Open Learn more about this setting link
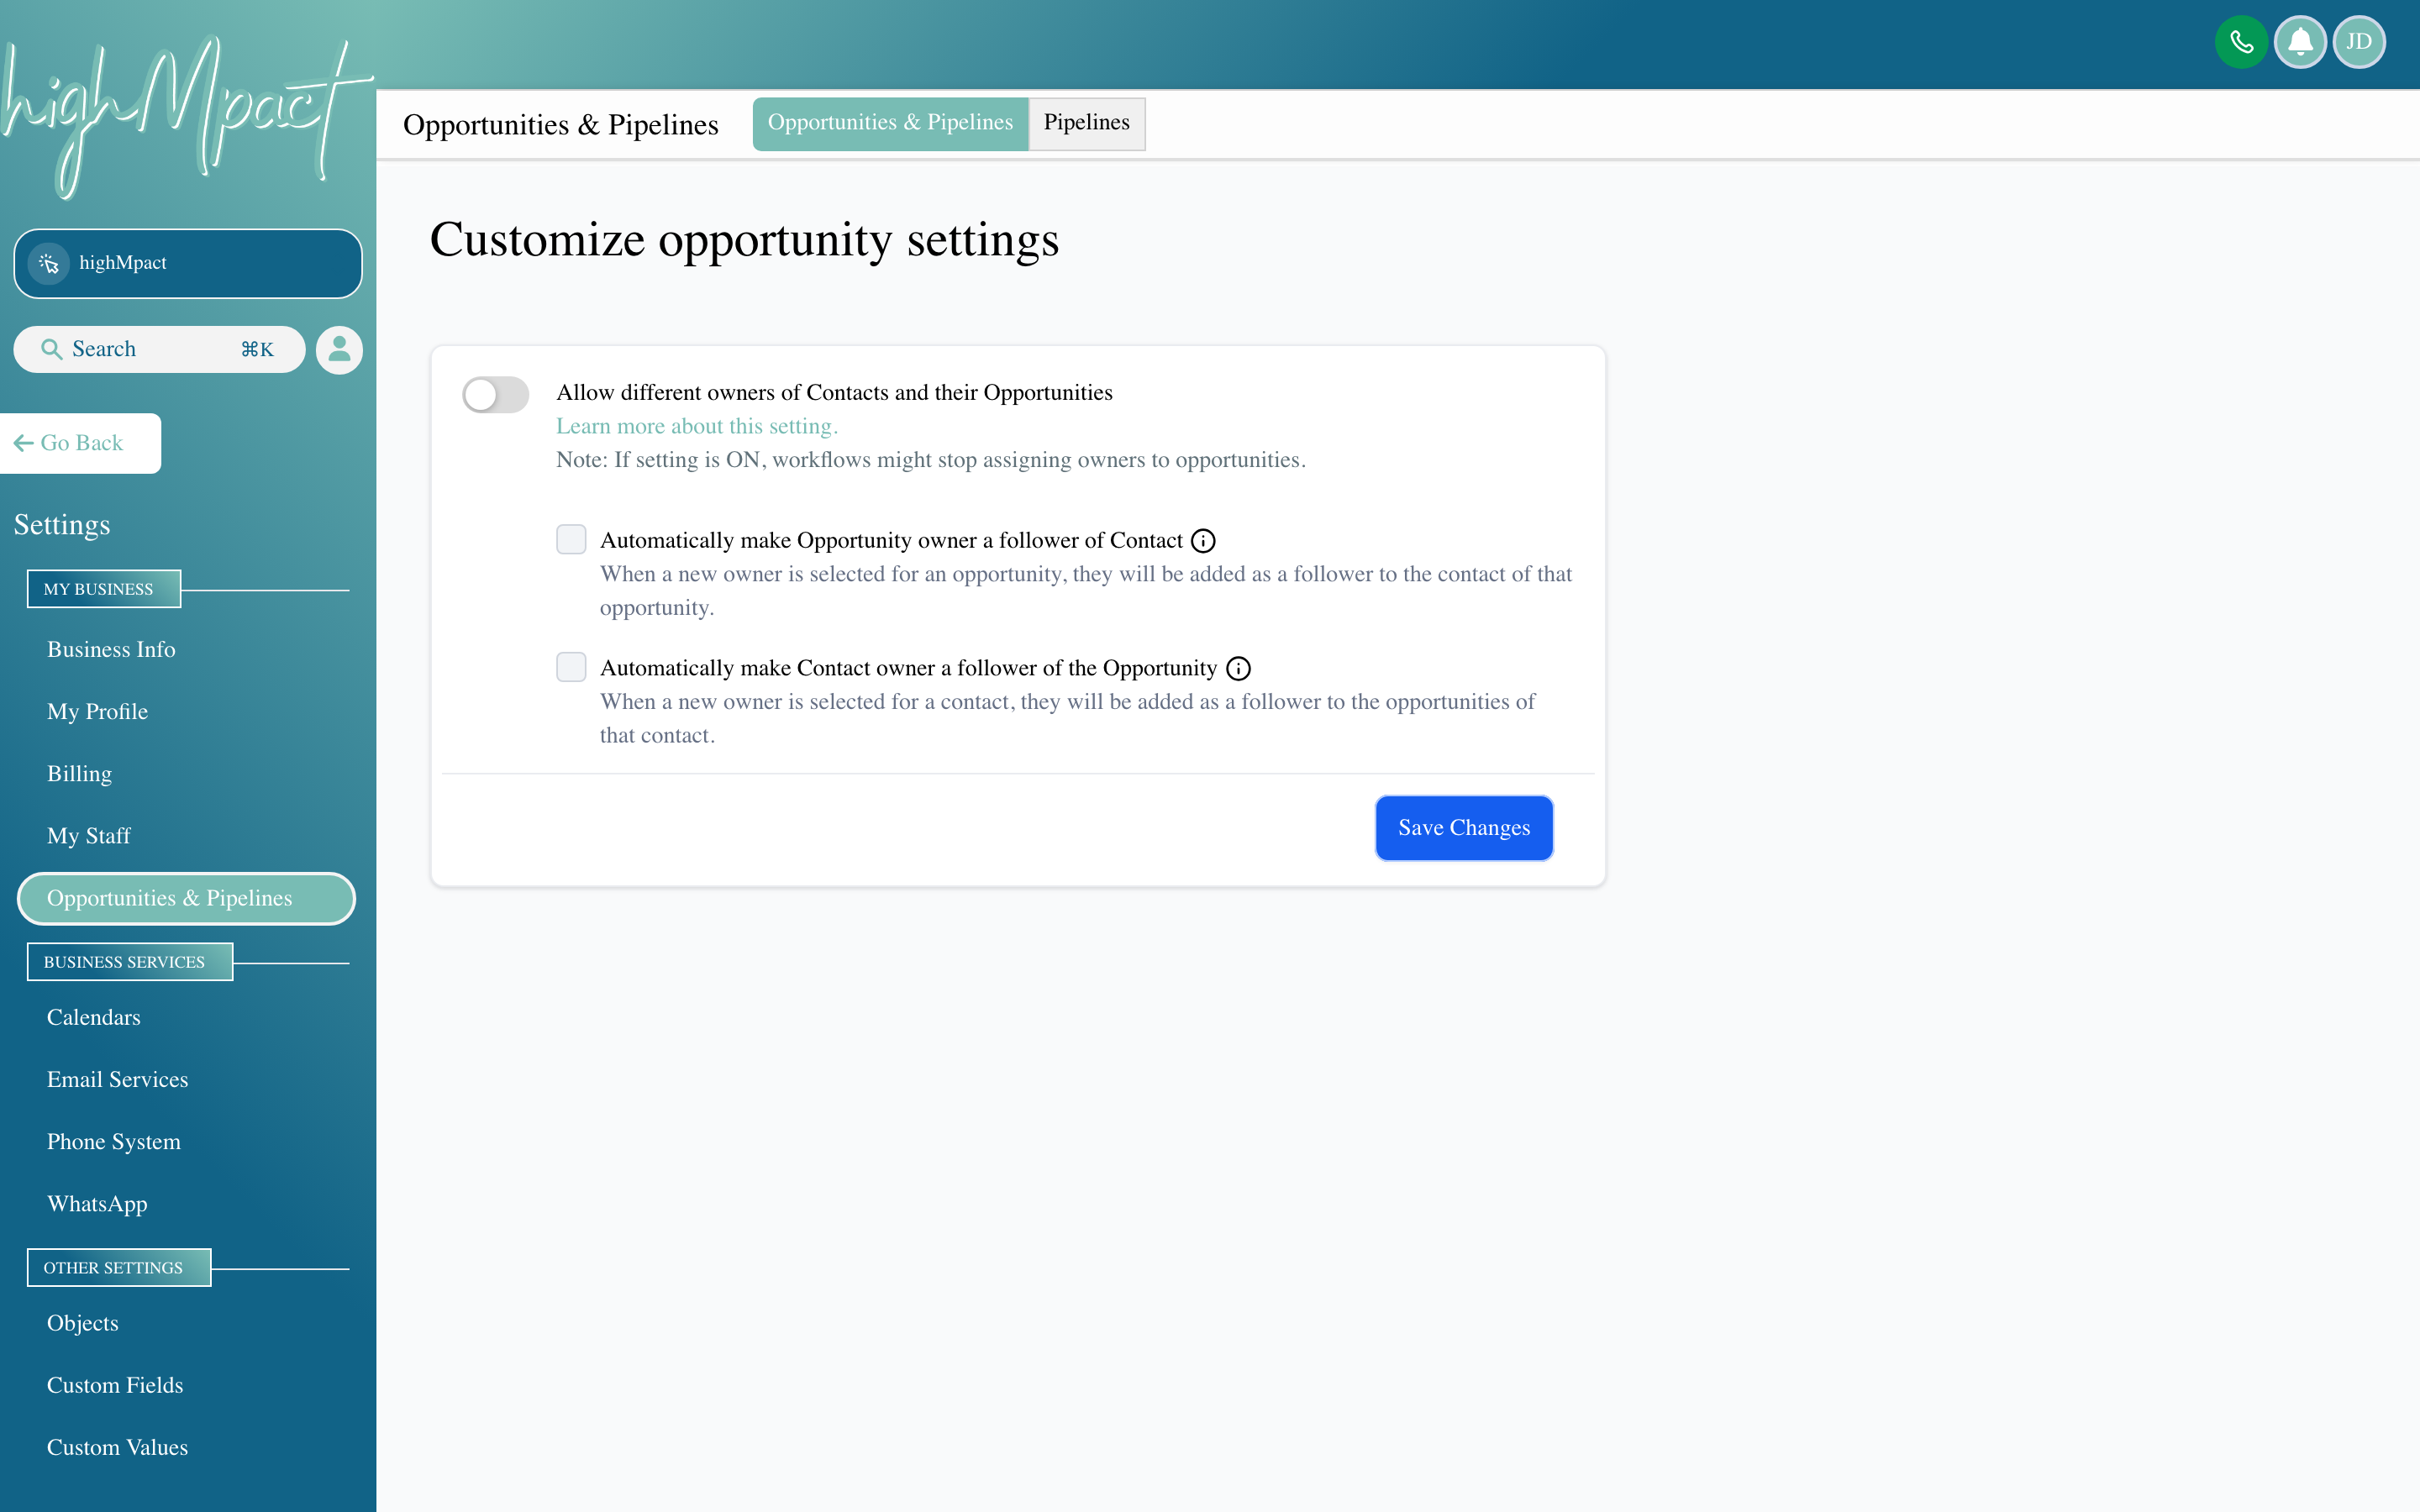2420x1512 pixels. click(697, 427)
